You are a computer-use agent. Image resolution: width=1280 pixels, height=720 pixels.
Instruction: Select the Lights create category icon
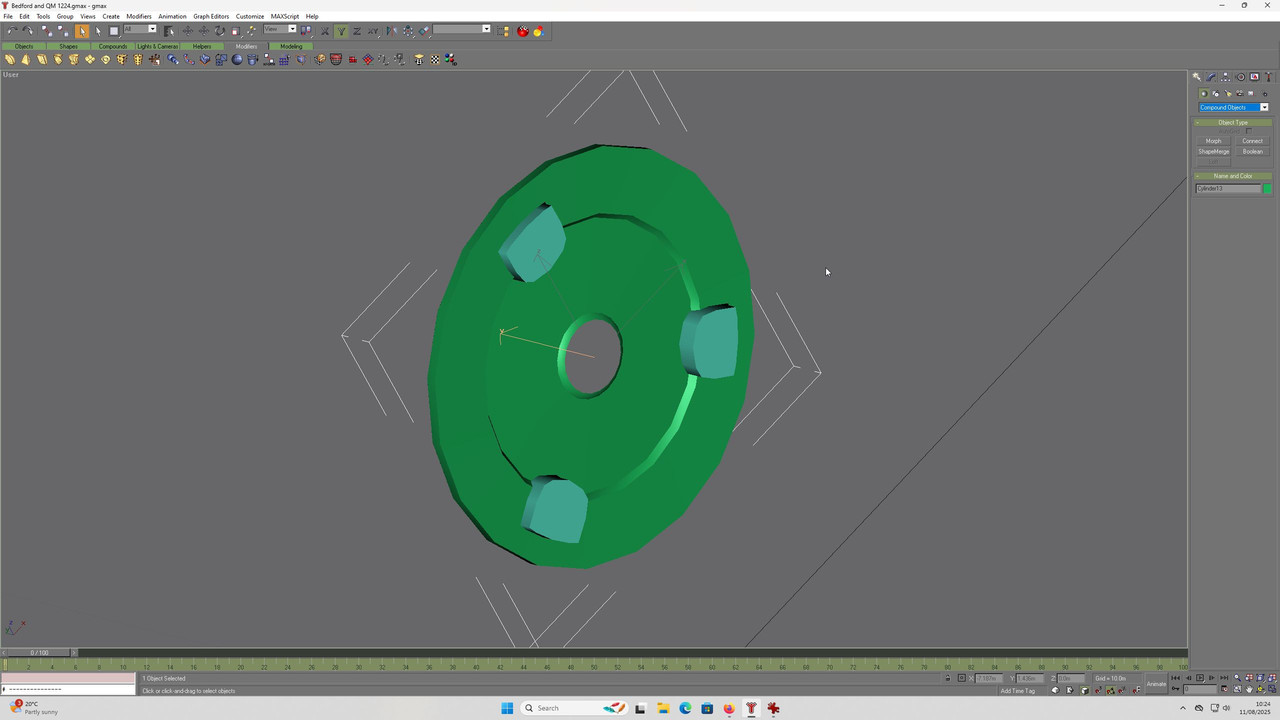(1228, 93)
